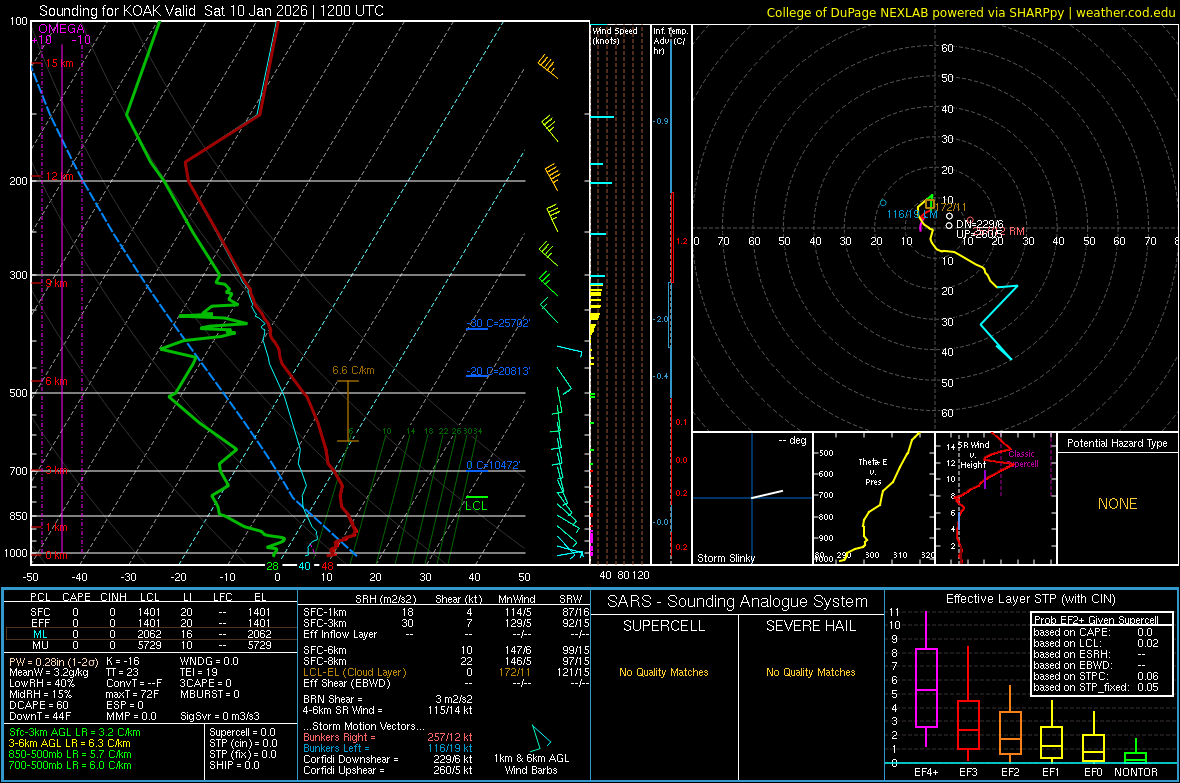The width and height of the screenshot is (1180, 783).
Task: Click the Wind Speed (knots) panel header
Action: coord(615,35)
